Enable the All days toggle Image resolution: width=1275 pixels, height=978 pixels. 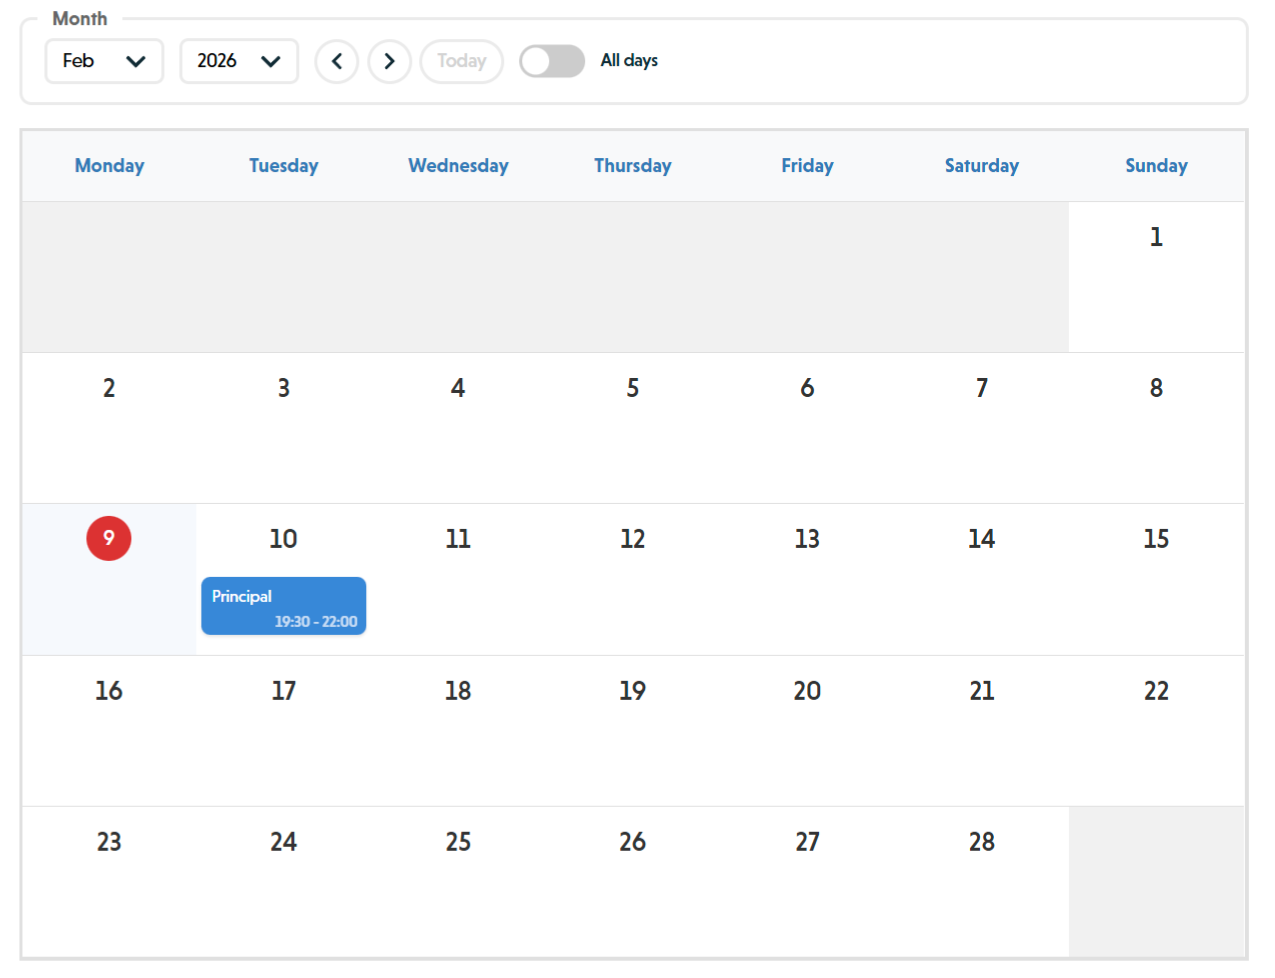[551, 61]
